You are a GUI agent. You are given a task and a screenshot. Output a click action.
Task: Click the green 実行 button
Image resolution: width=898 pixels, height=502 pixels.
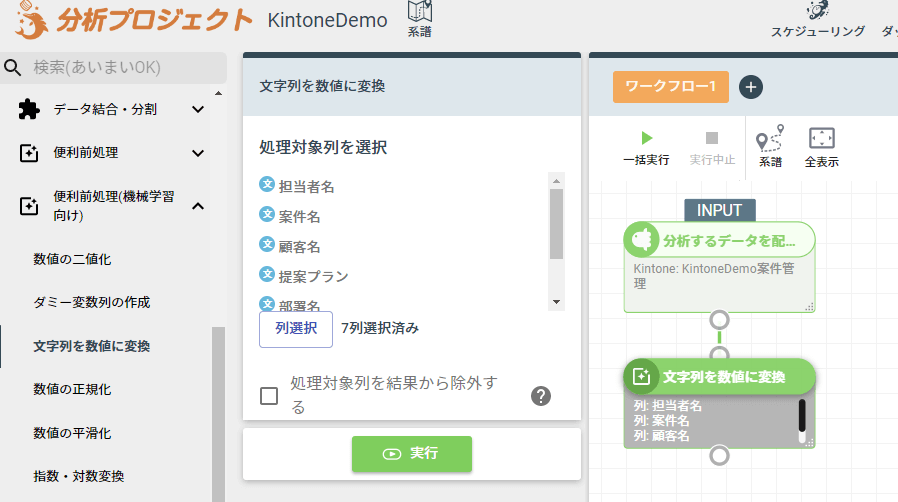coord(412,454)
